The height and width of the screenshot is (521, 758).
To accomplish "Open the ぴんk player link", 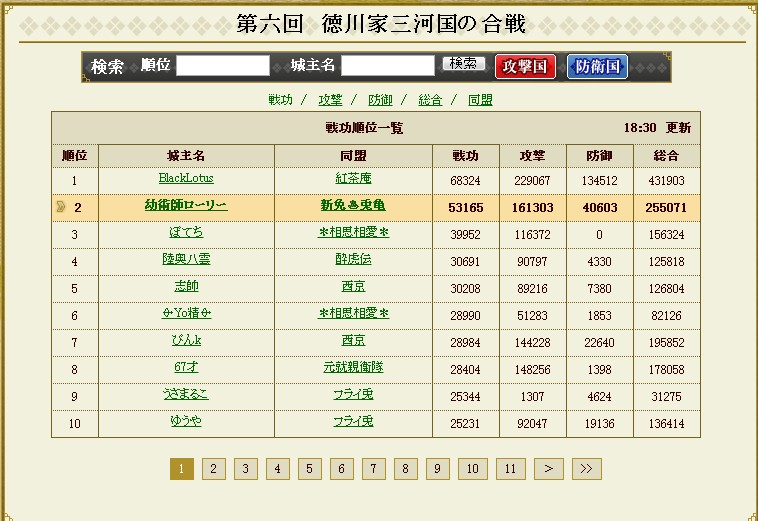I will pos(186,340).
